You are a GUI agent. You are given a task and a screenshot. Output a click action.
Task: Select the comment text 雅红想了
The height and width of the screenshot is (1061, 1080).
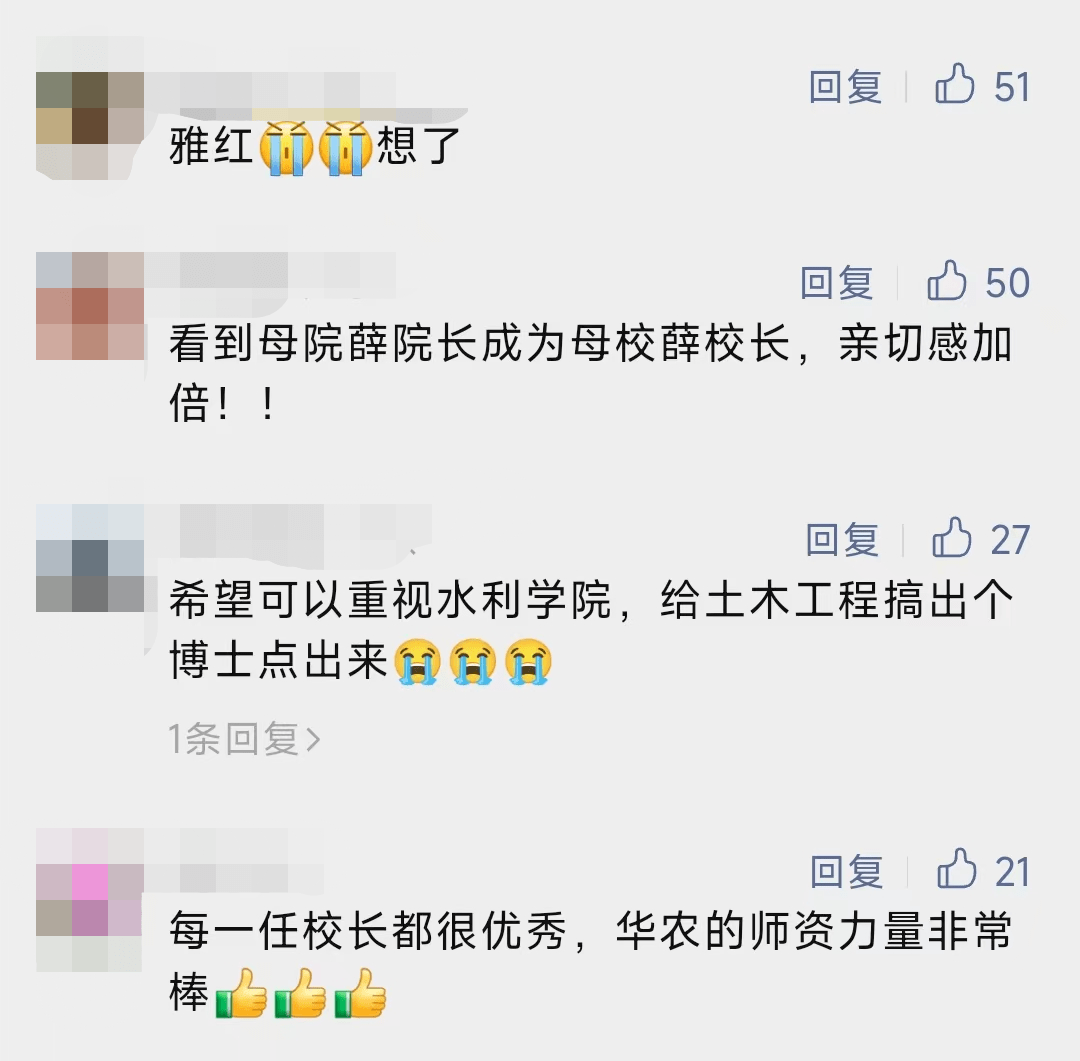315,147
